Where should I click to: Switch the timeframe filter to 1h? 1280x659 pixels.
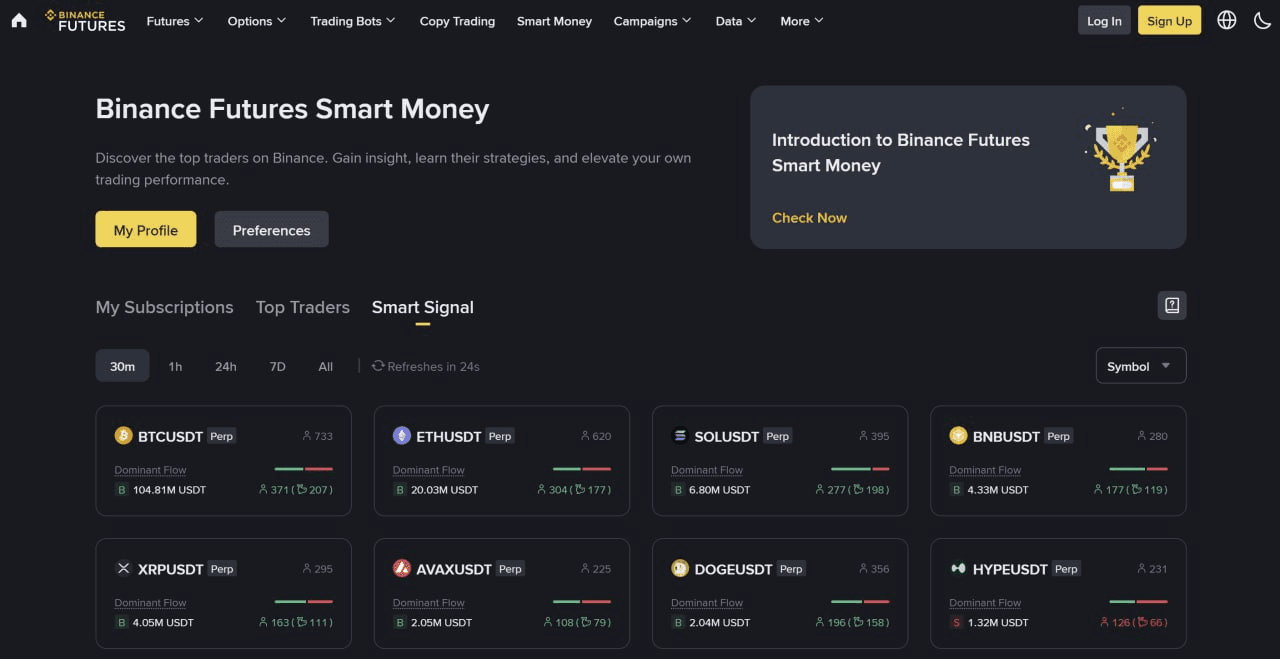pos(175,366)
